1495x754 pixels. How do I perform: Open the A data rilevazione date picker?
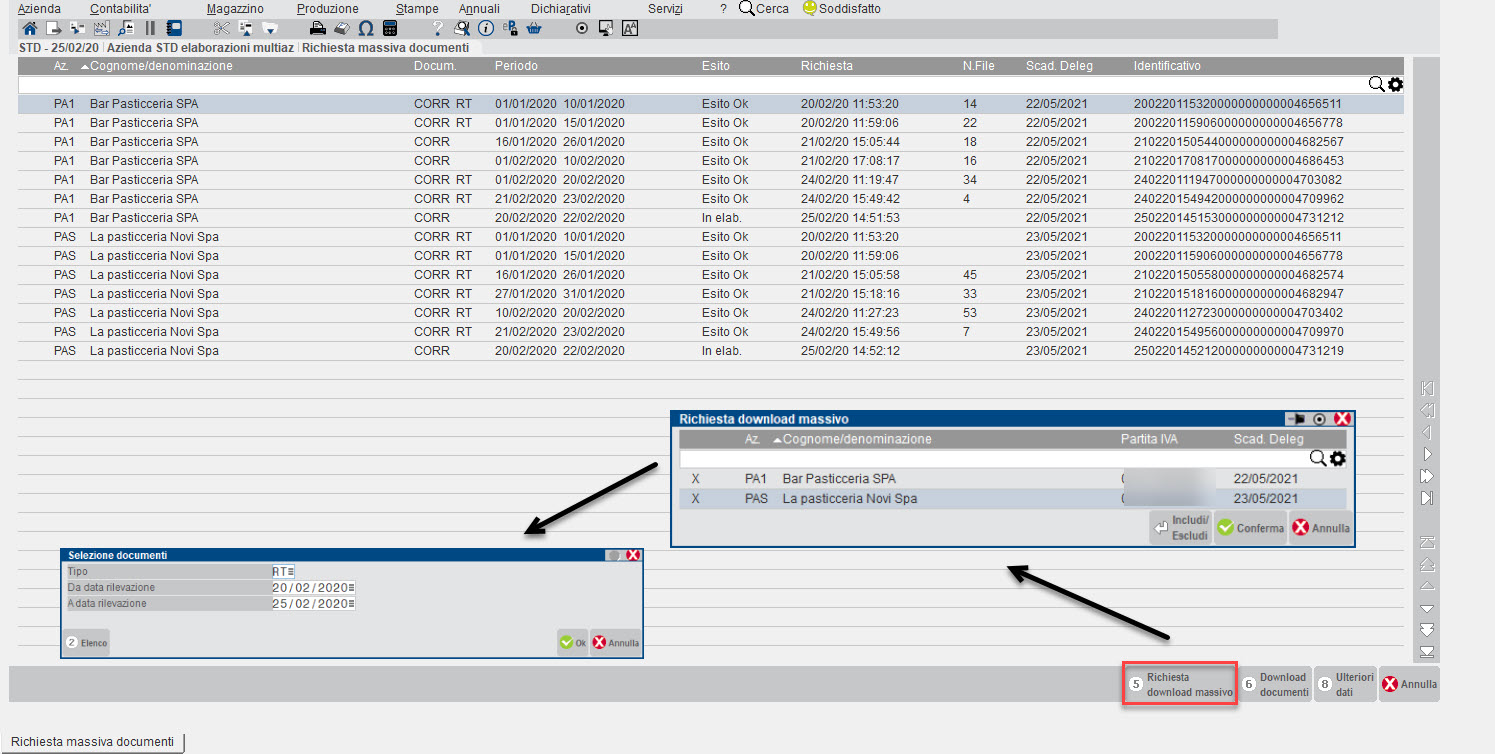(x=351, y=604)
